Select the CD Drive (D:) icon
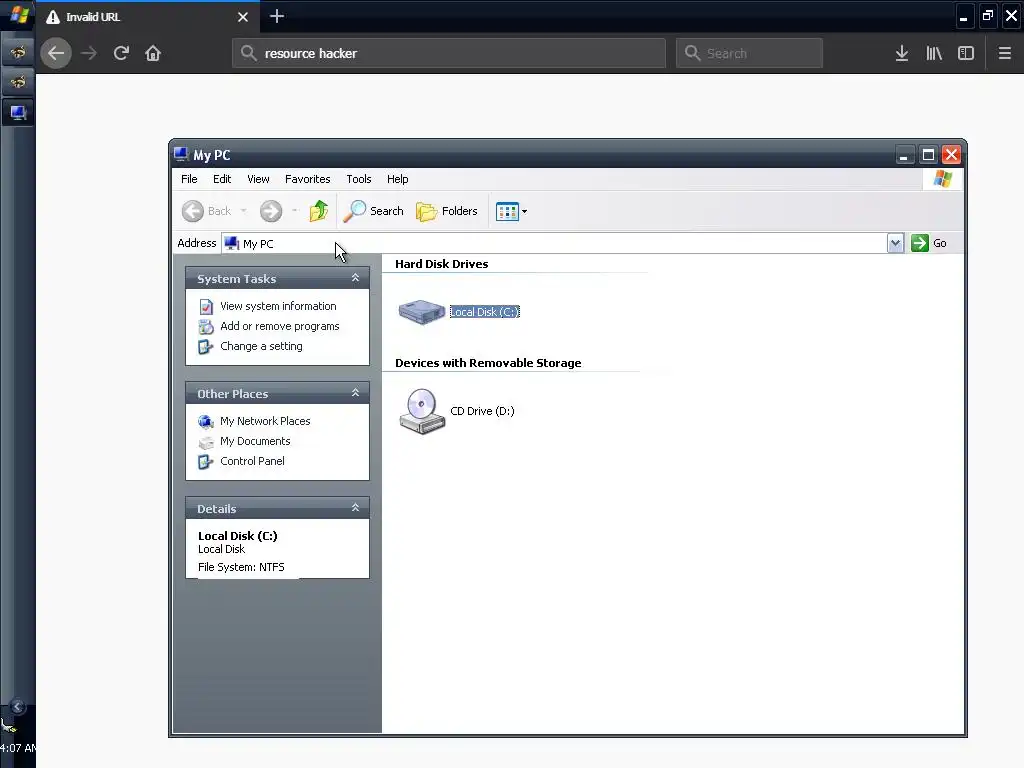Screen dimensions: 1024x768 click(x=422, y=411)
